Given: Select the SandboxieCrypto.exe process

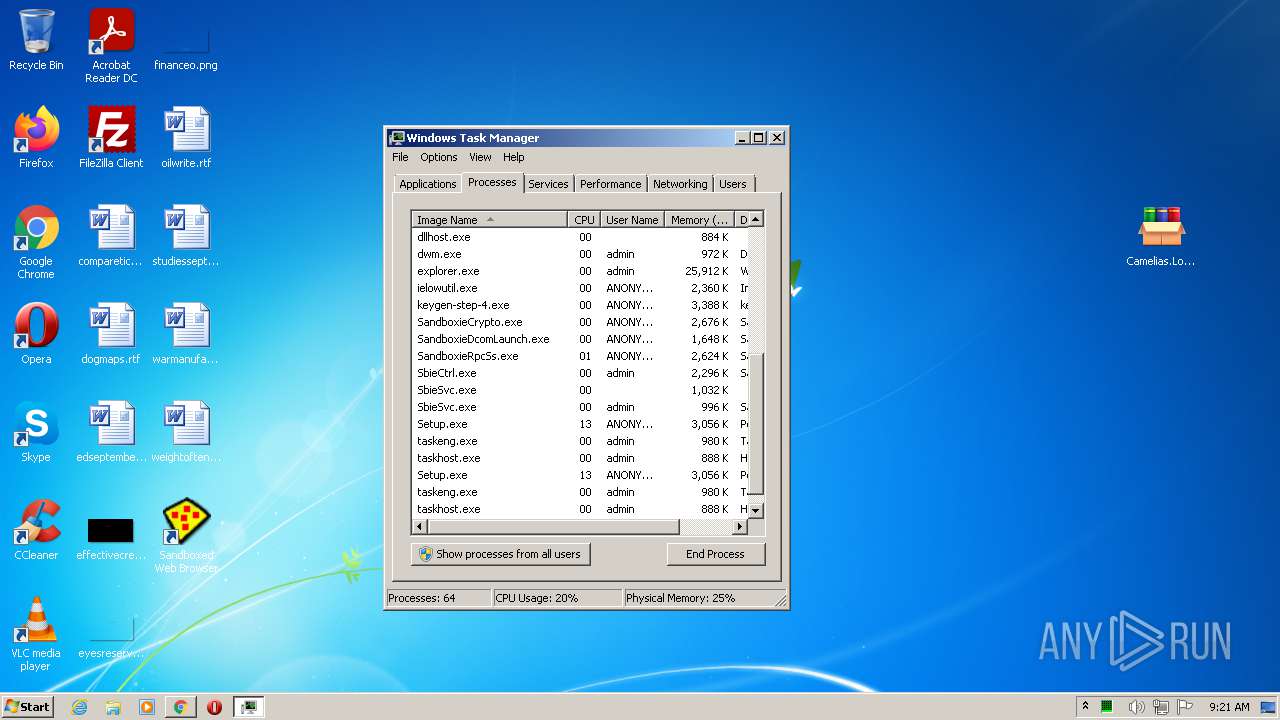Looking at the screenshot, I should pyautogui.click(x=580, y=322).
